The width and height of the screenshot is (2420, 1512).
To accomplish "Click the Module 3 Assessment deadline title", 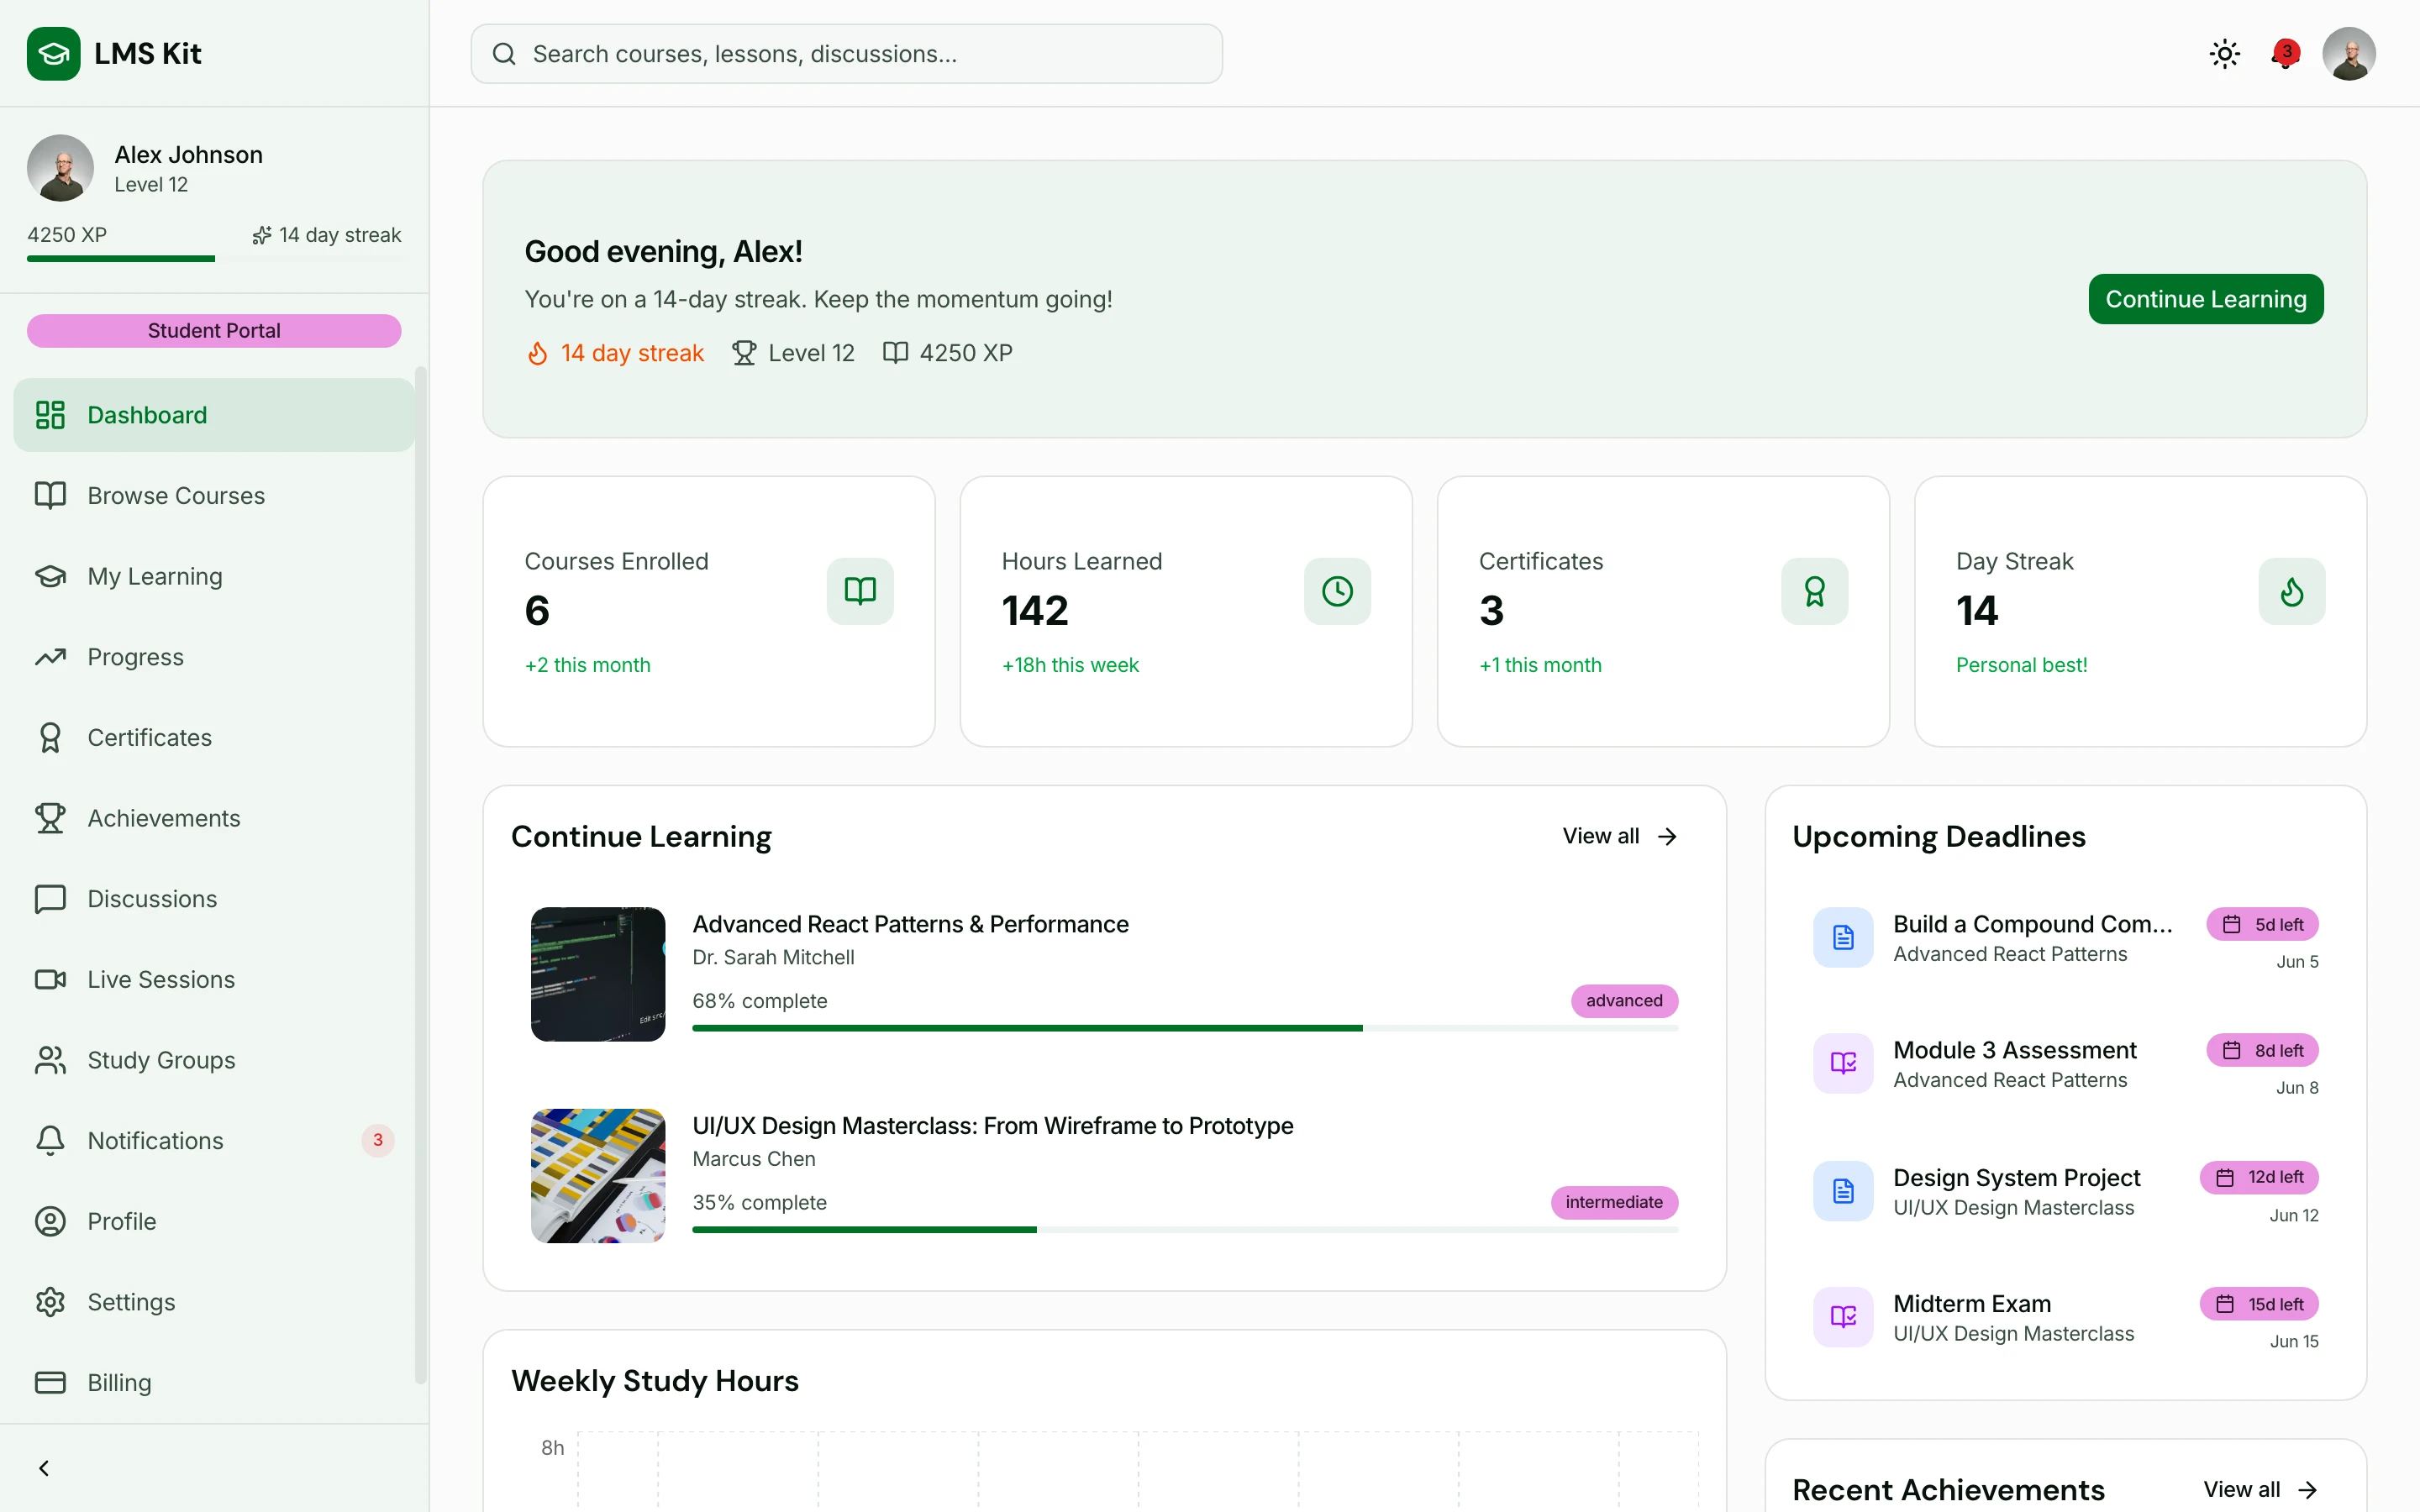I will [x=2014, y=1050].
